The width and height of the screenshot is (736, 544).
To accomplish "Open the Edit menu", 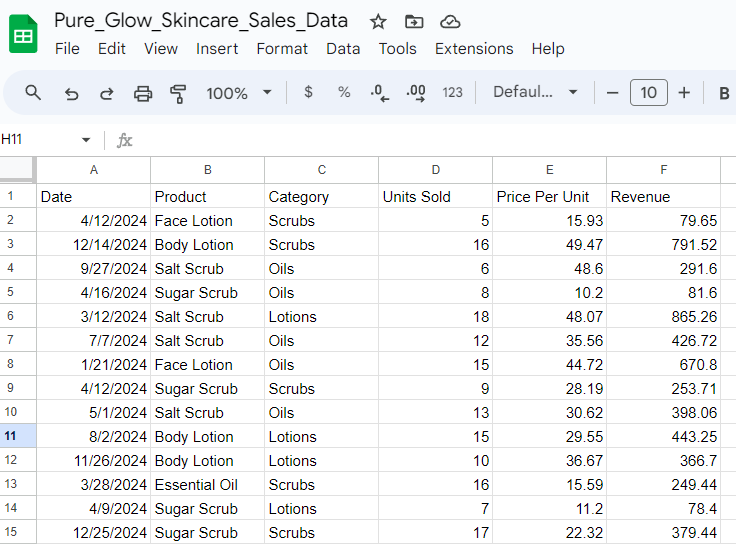I will click(x=111, y=49).
